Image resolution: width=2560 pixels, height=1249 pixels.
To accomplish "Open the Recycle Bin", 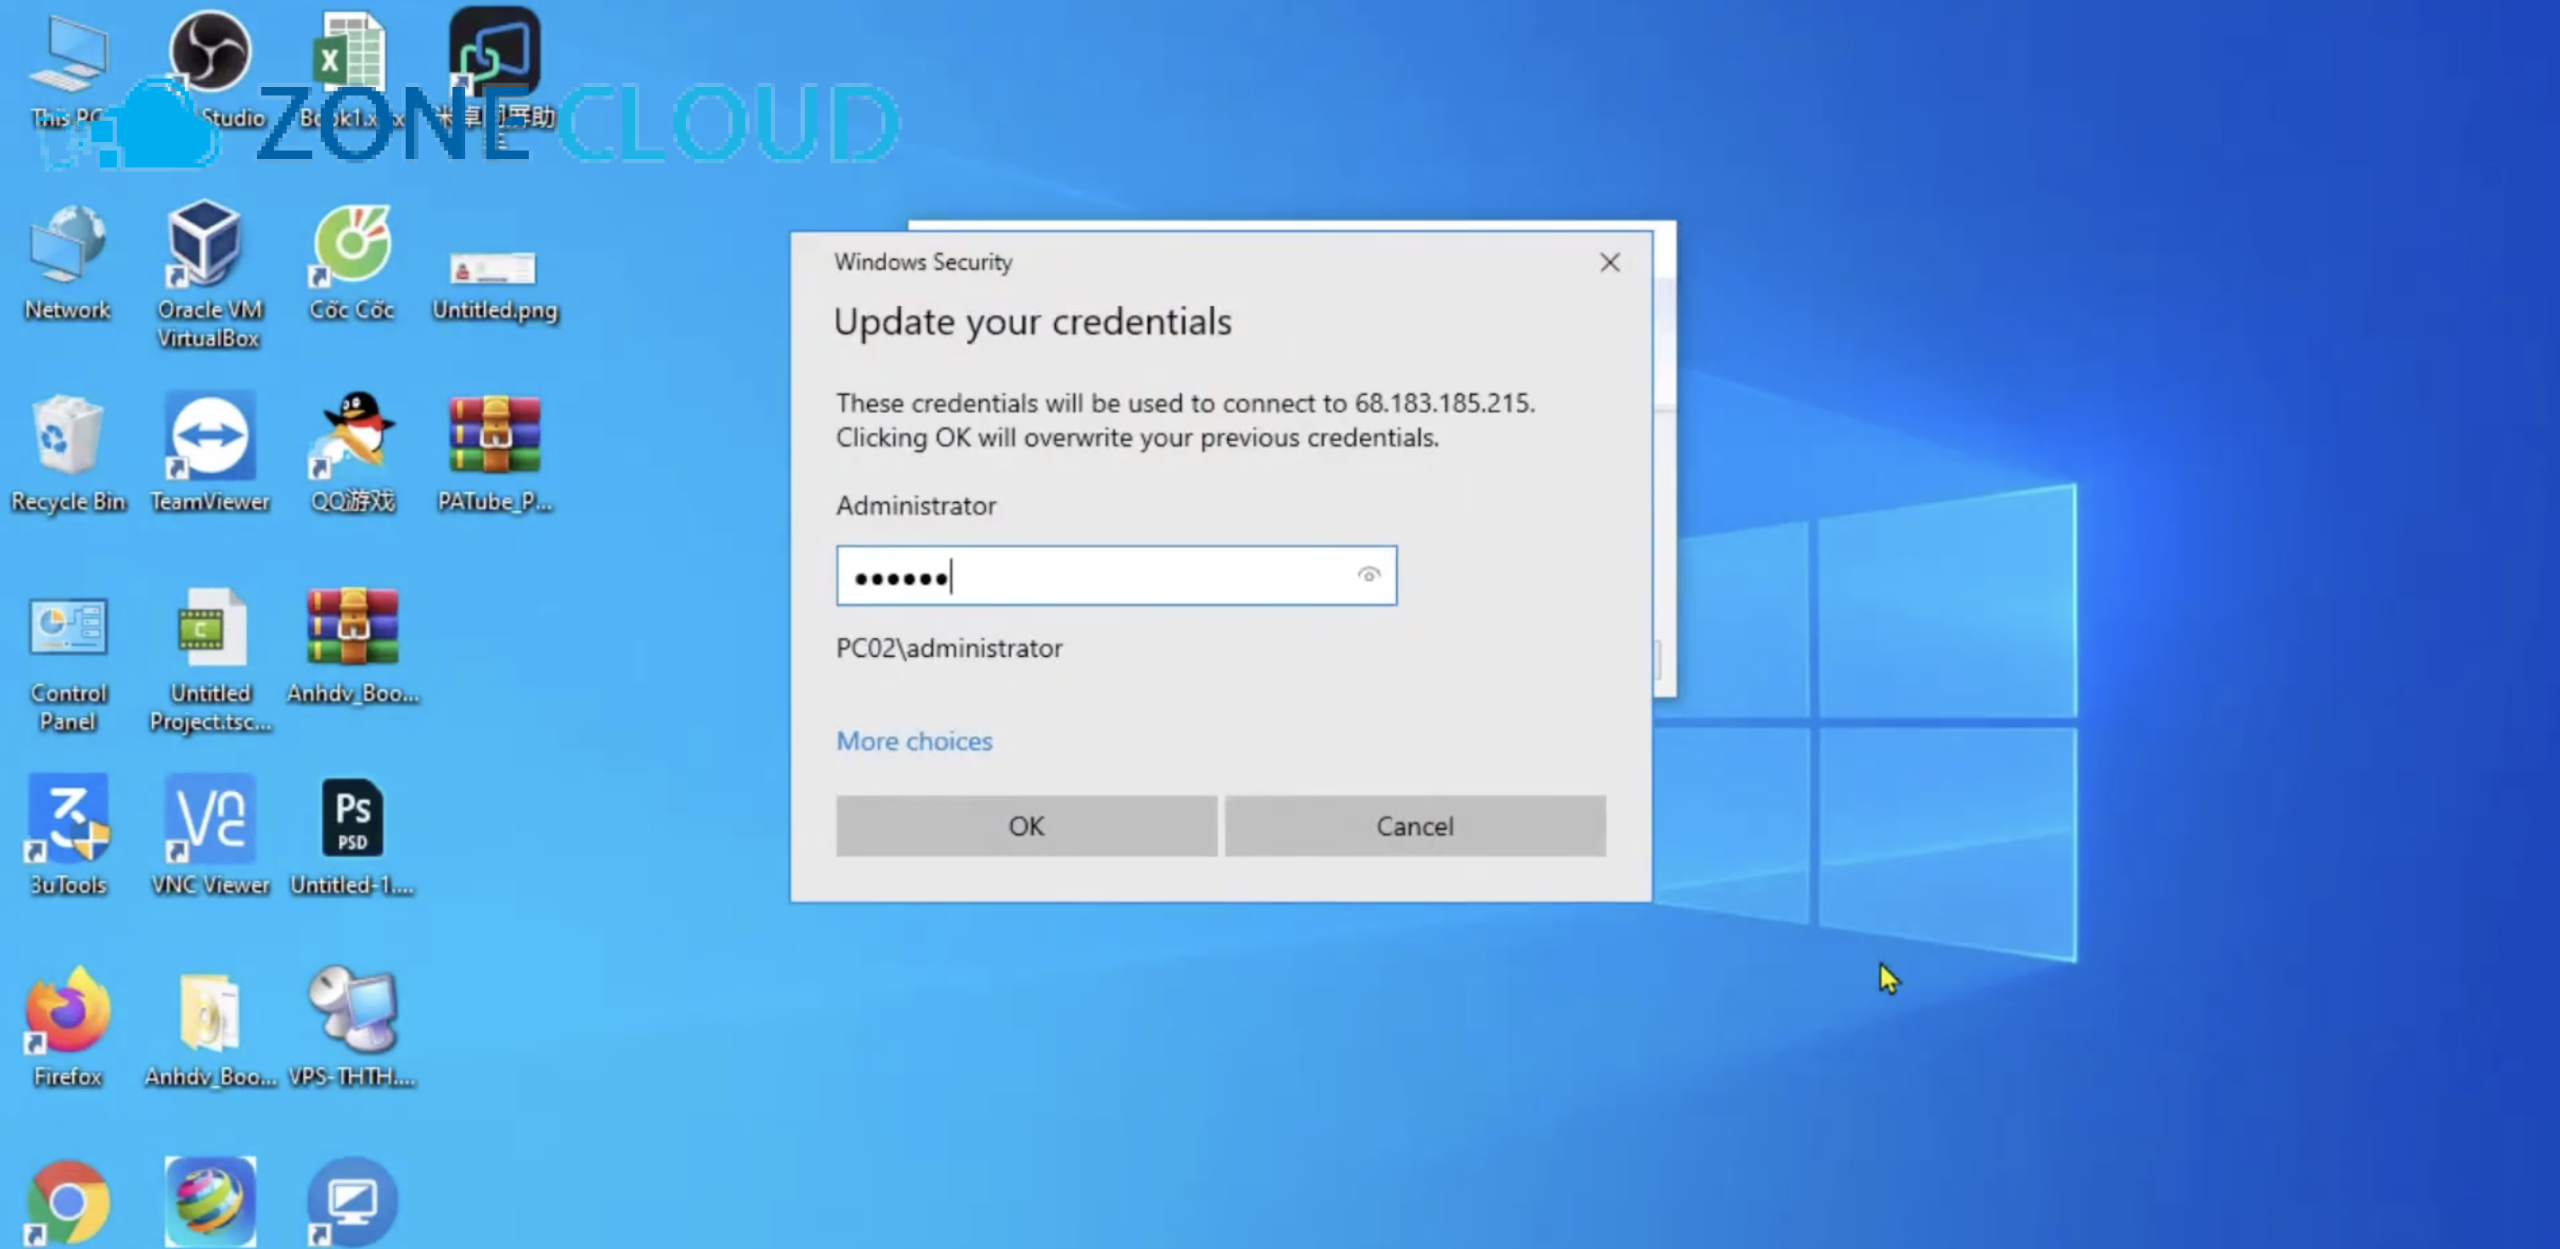I will (x=68, y=454).
